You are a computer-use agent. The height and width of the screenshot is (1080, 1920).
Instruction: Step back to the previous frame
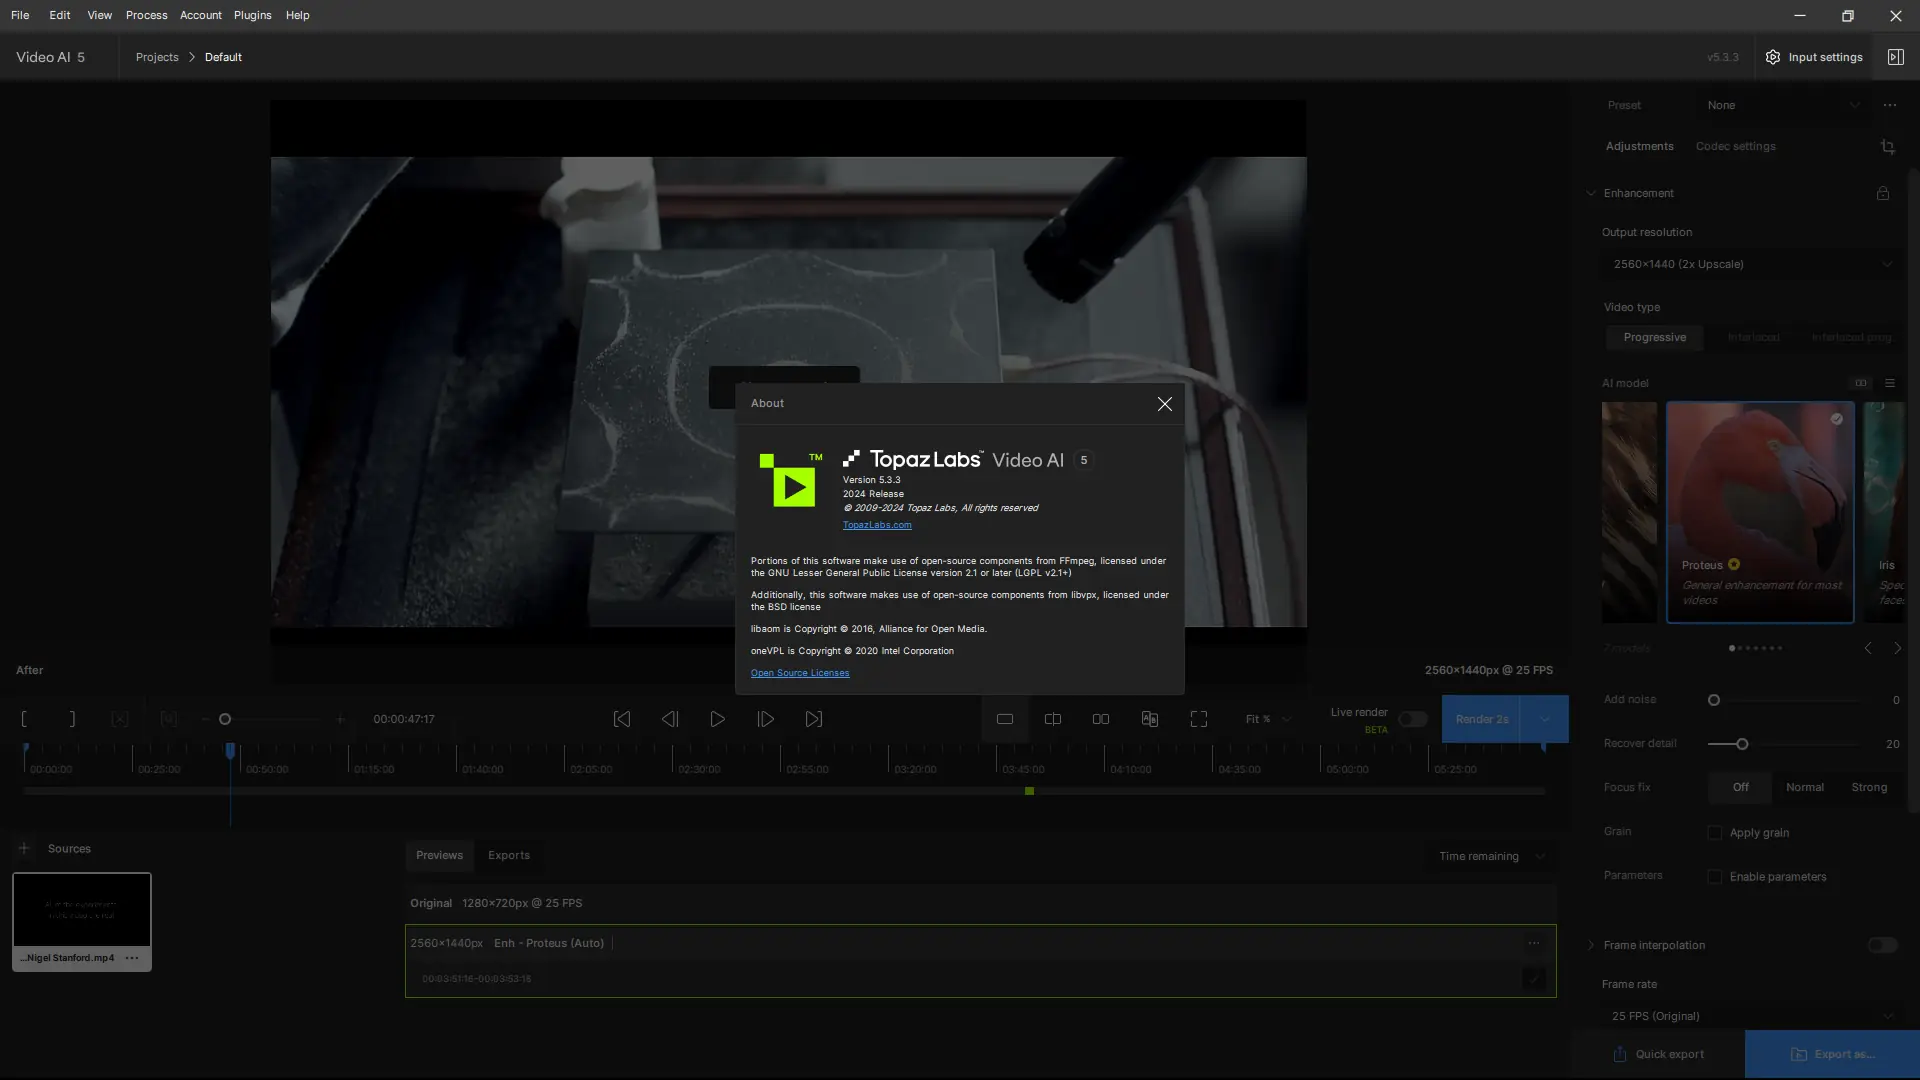click(x=669, y=719)
